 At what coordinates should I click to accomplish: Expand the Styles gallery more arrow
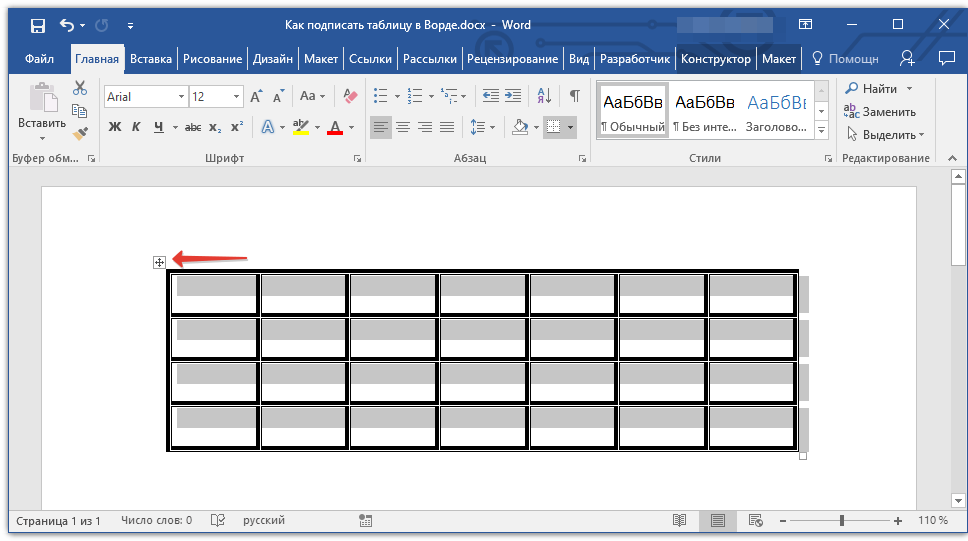[x=821, y=131]
